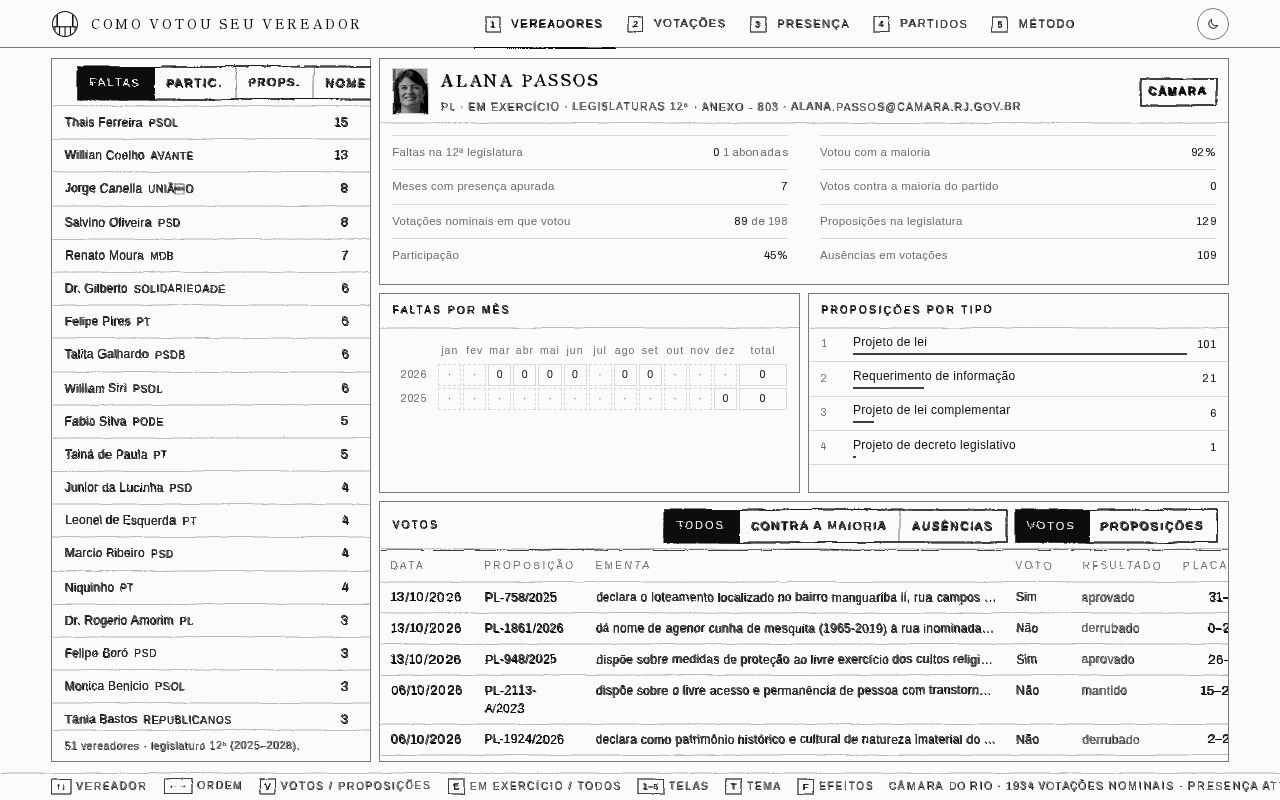The width and height of the screenshot is (1280, 800).
Task: Show Todos in the votes filter
Action: (x=701, y=526)
